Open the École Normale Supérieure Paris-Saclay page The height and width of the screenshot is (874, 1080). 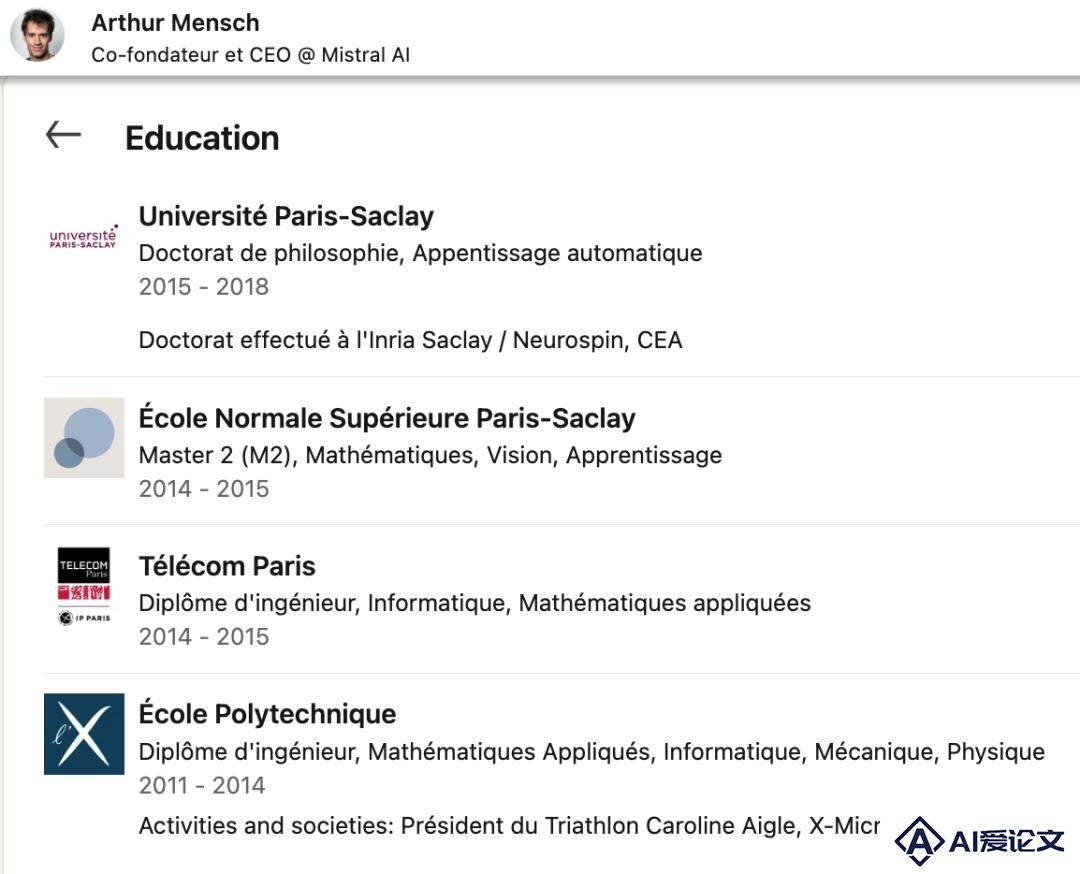click(x=386, y=418)
